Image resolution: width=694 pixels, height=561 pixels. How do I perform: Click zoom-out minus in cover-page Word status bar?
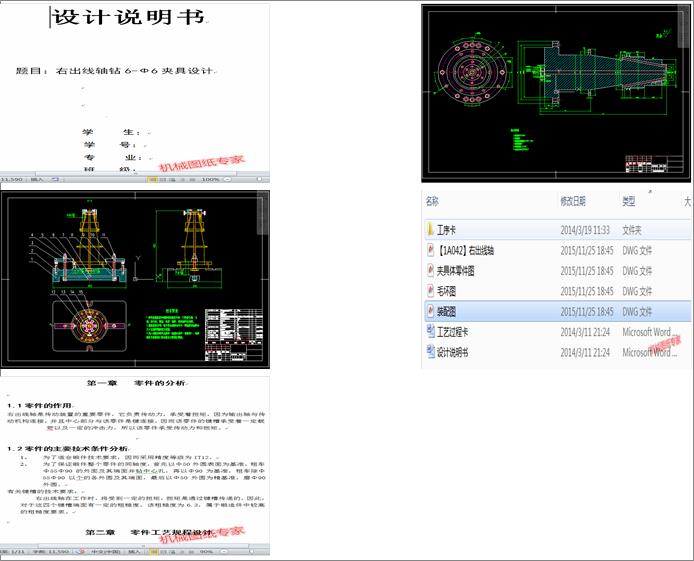[227, 179]
